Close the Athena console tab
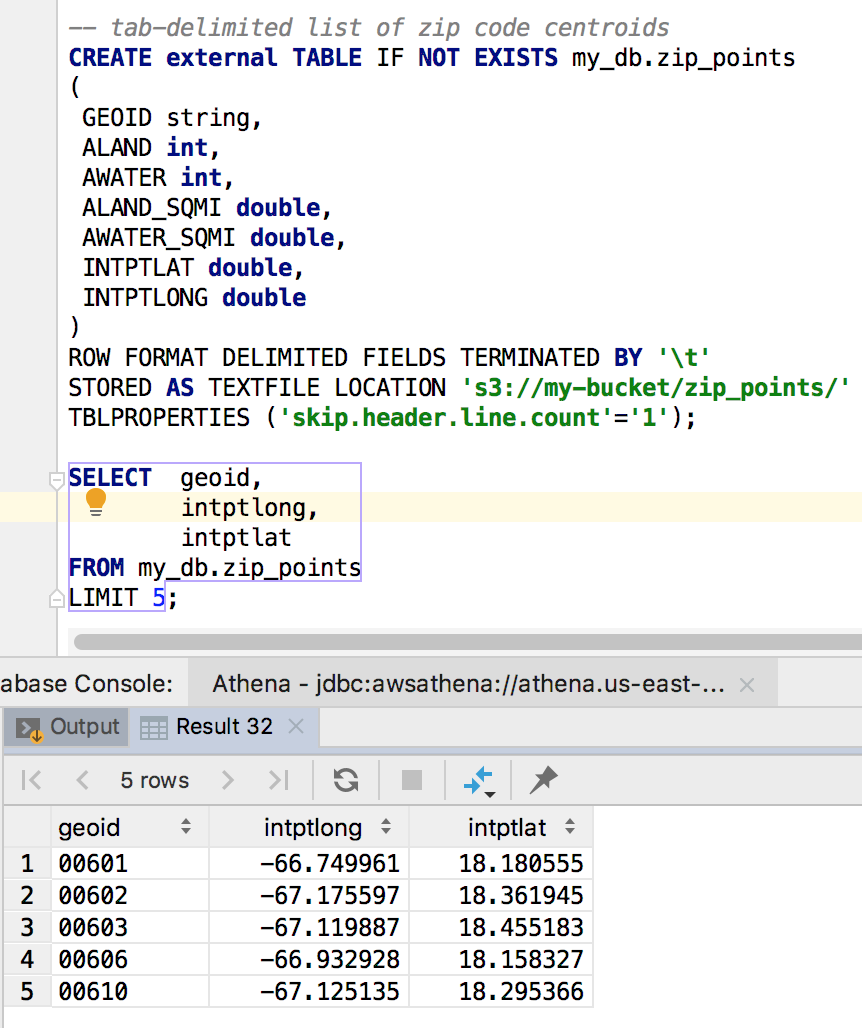Image resolution: width=862 pixels, height=1028 pixels. pyautogui.click(x=747, y=685)
